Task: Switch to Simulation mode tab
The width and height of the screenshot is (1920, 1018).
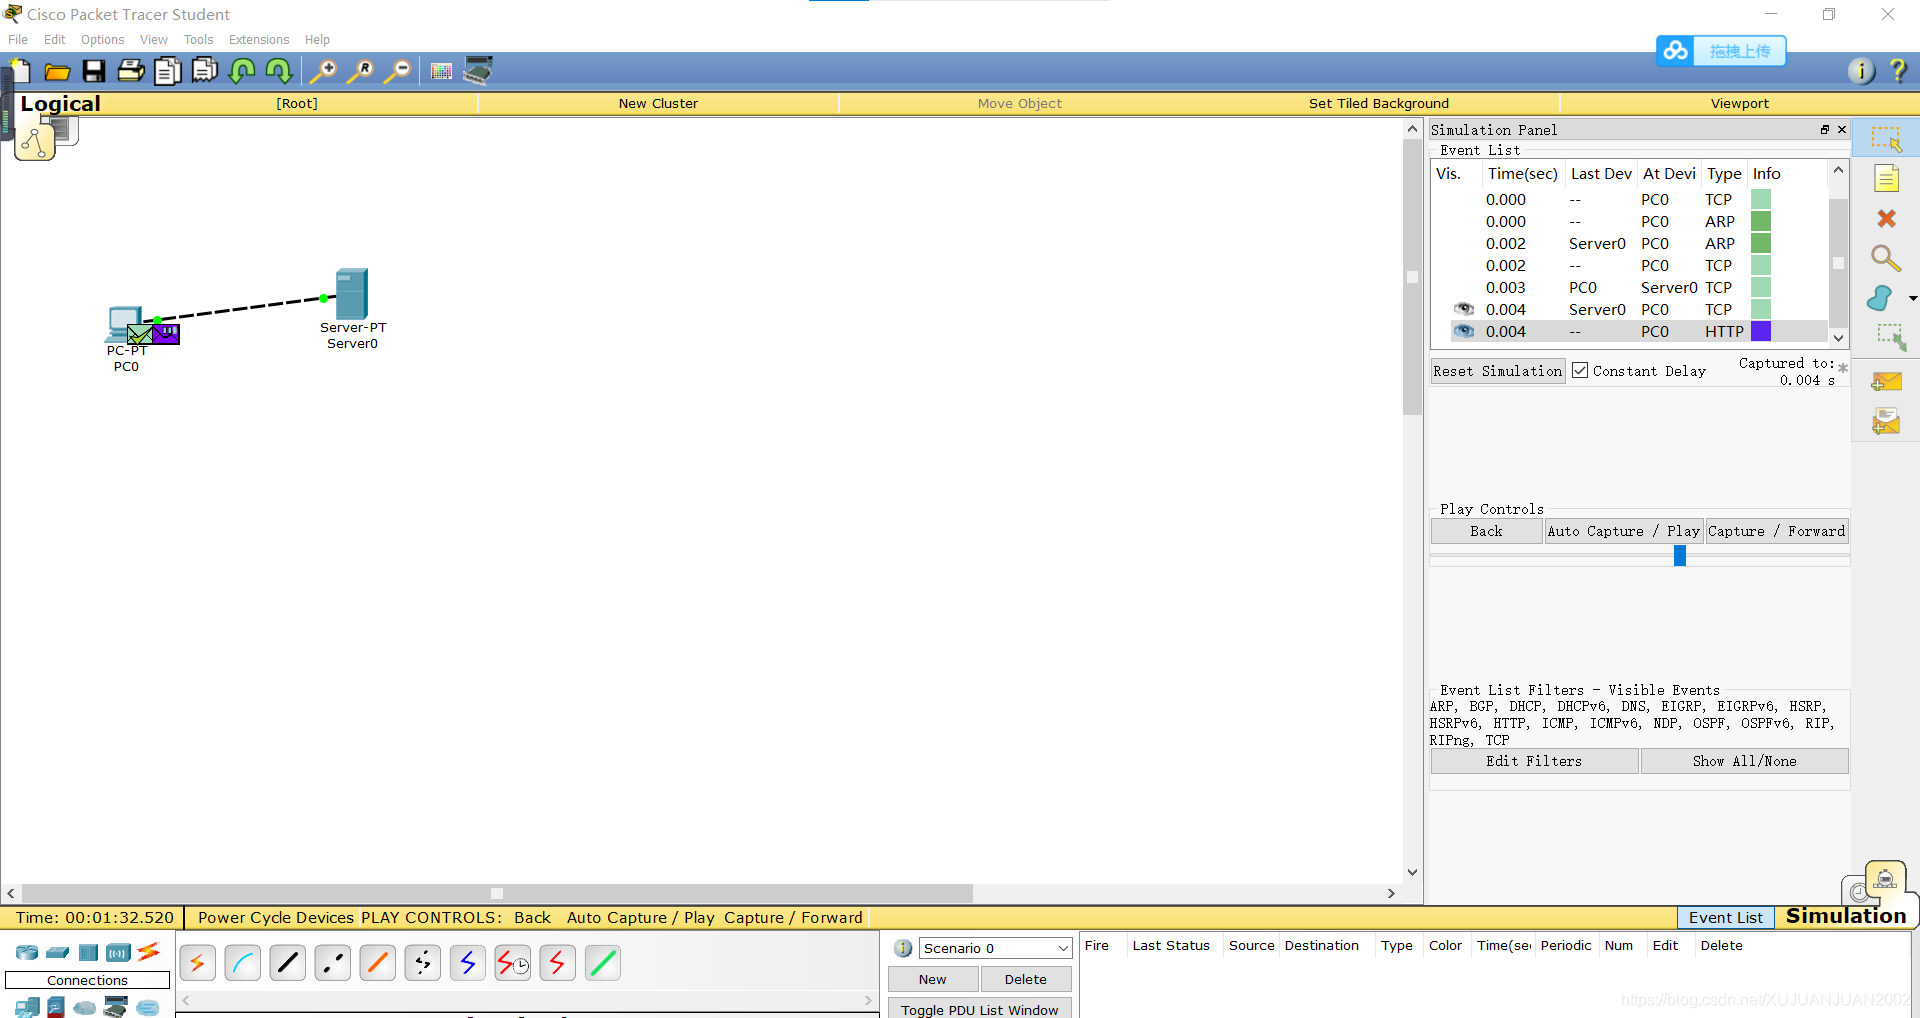Action: 1846,916
